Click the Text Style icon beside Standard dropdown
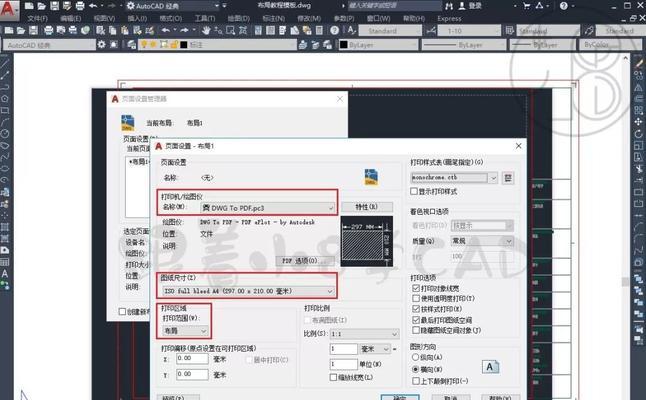Image resolution: width=646 pixels, height=400 pixels. pos(351,30)
